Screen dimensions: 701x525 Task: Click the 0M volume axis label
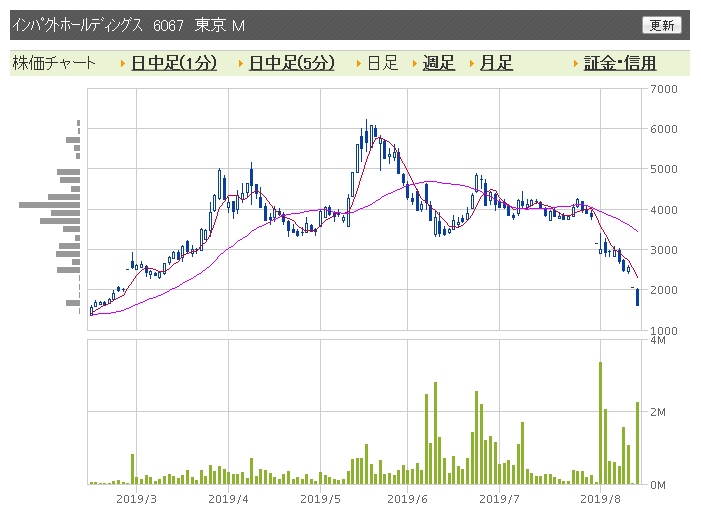658,485
